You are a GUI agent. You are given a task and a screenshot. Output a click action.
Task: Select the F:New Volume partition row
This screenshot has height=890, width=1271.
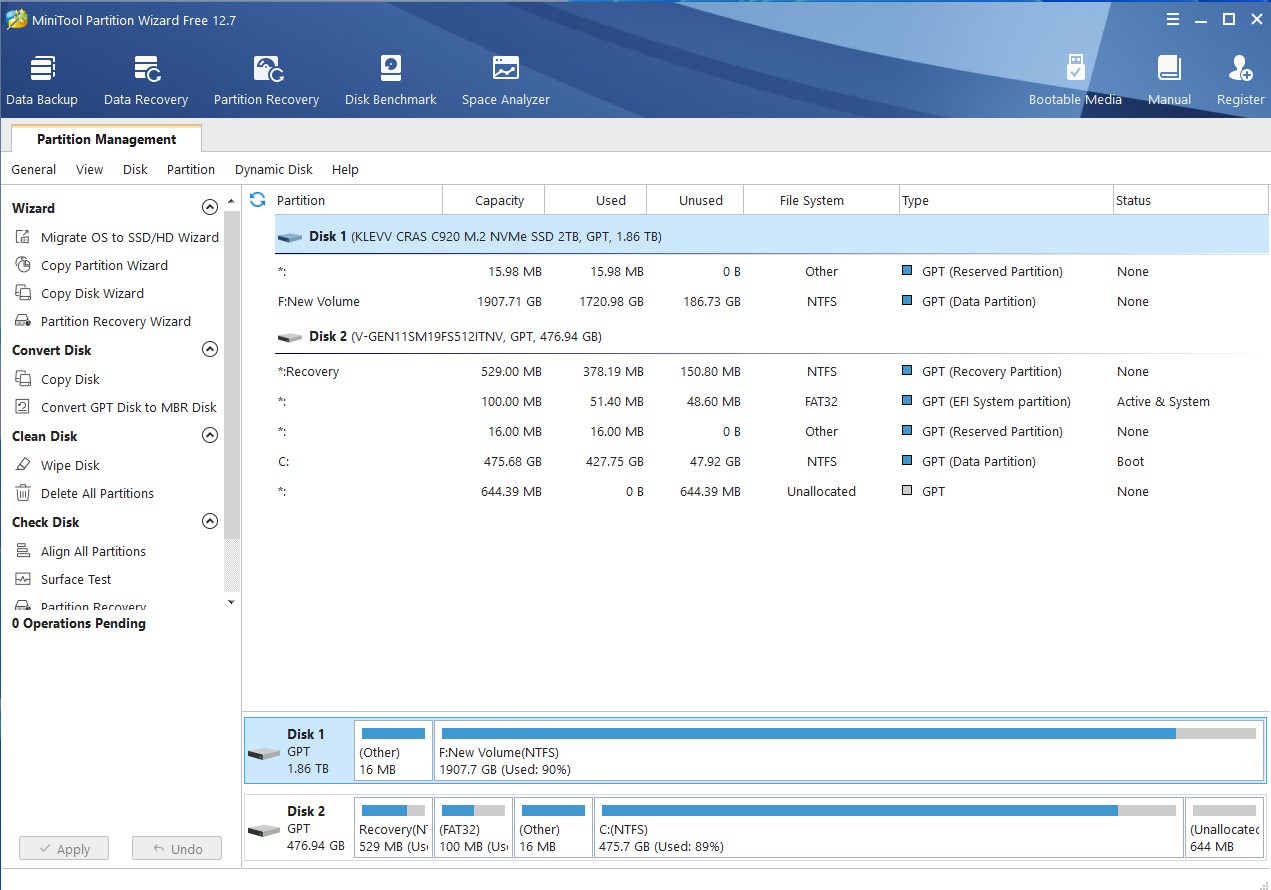point(771,301)
